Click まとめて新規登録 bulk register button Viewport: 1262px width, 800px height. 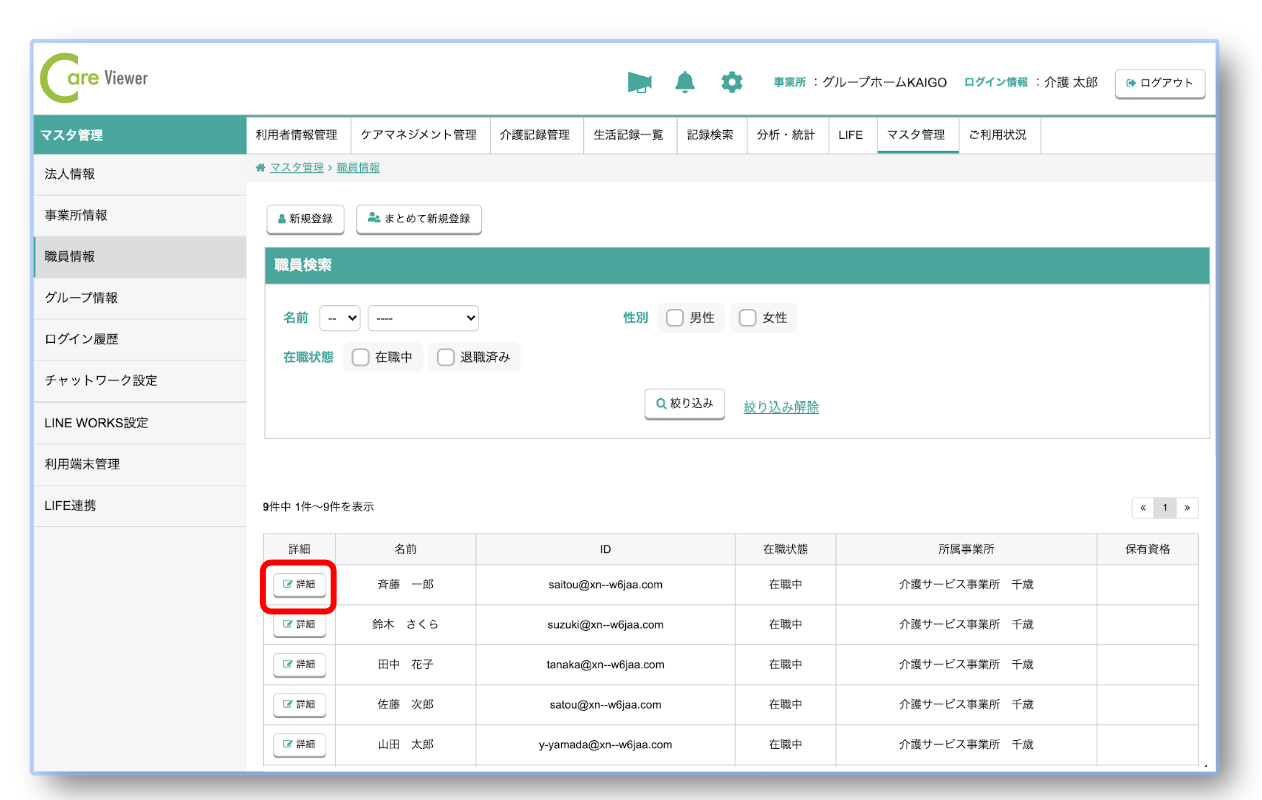point(419,219)
